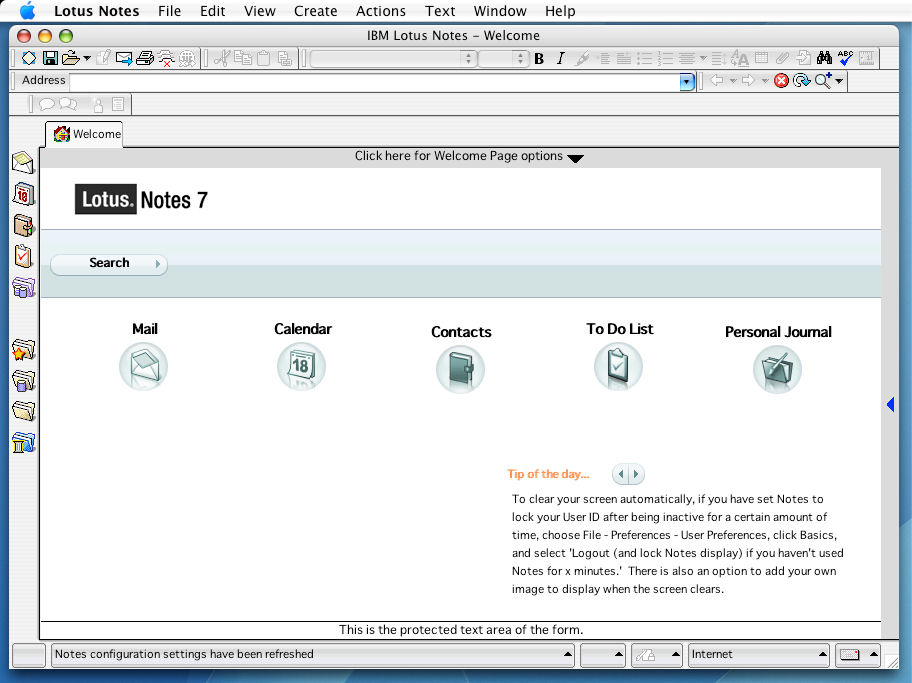Click the Bold formatting button
912x683 pixels.
(539, 59)
